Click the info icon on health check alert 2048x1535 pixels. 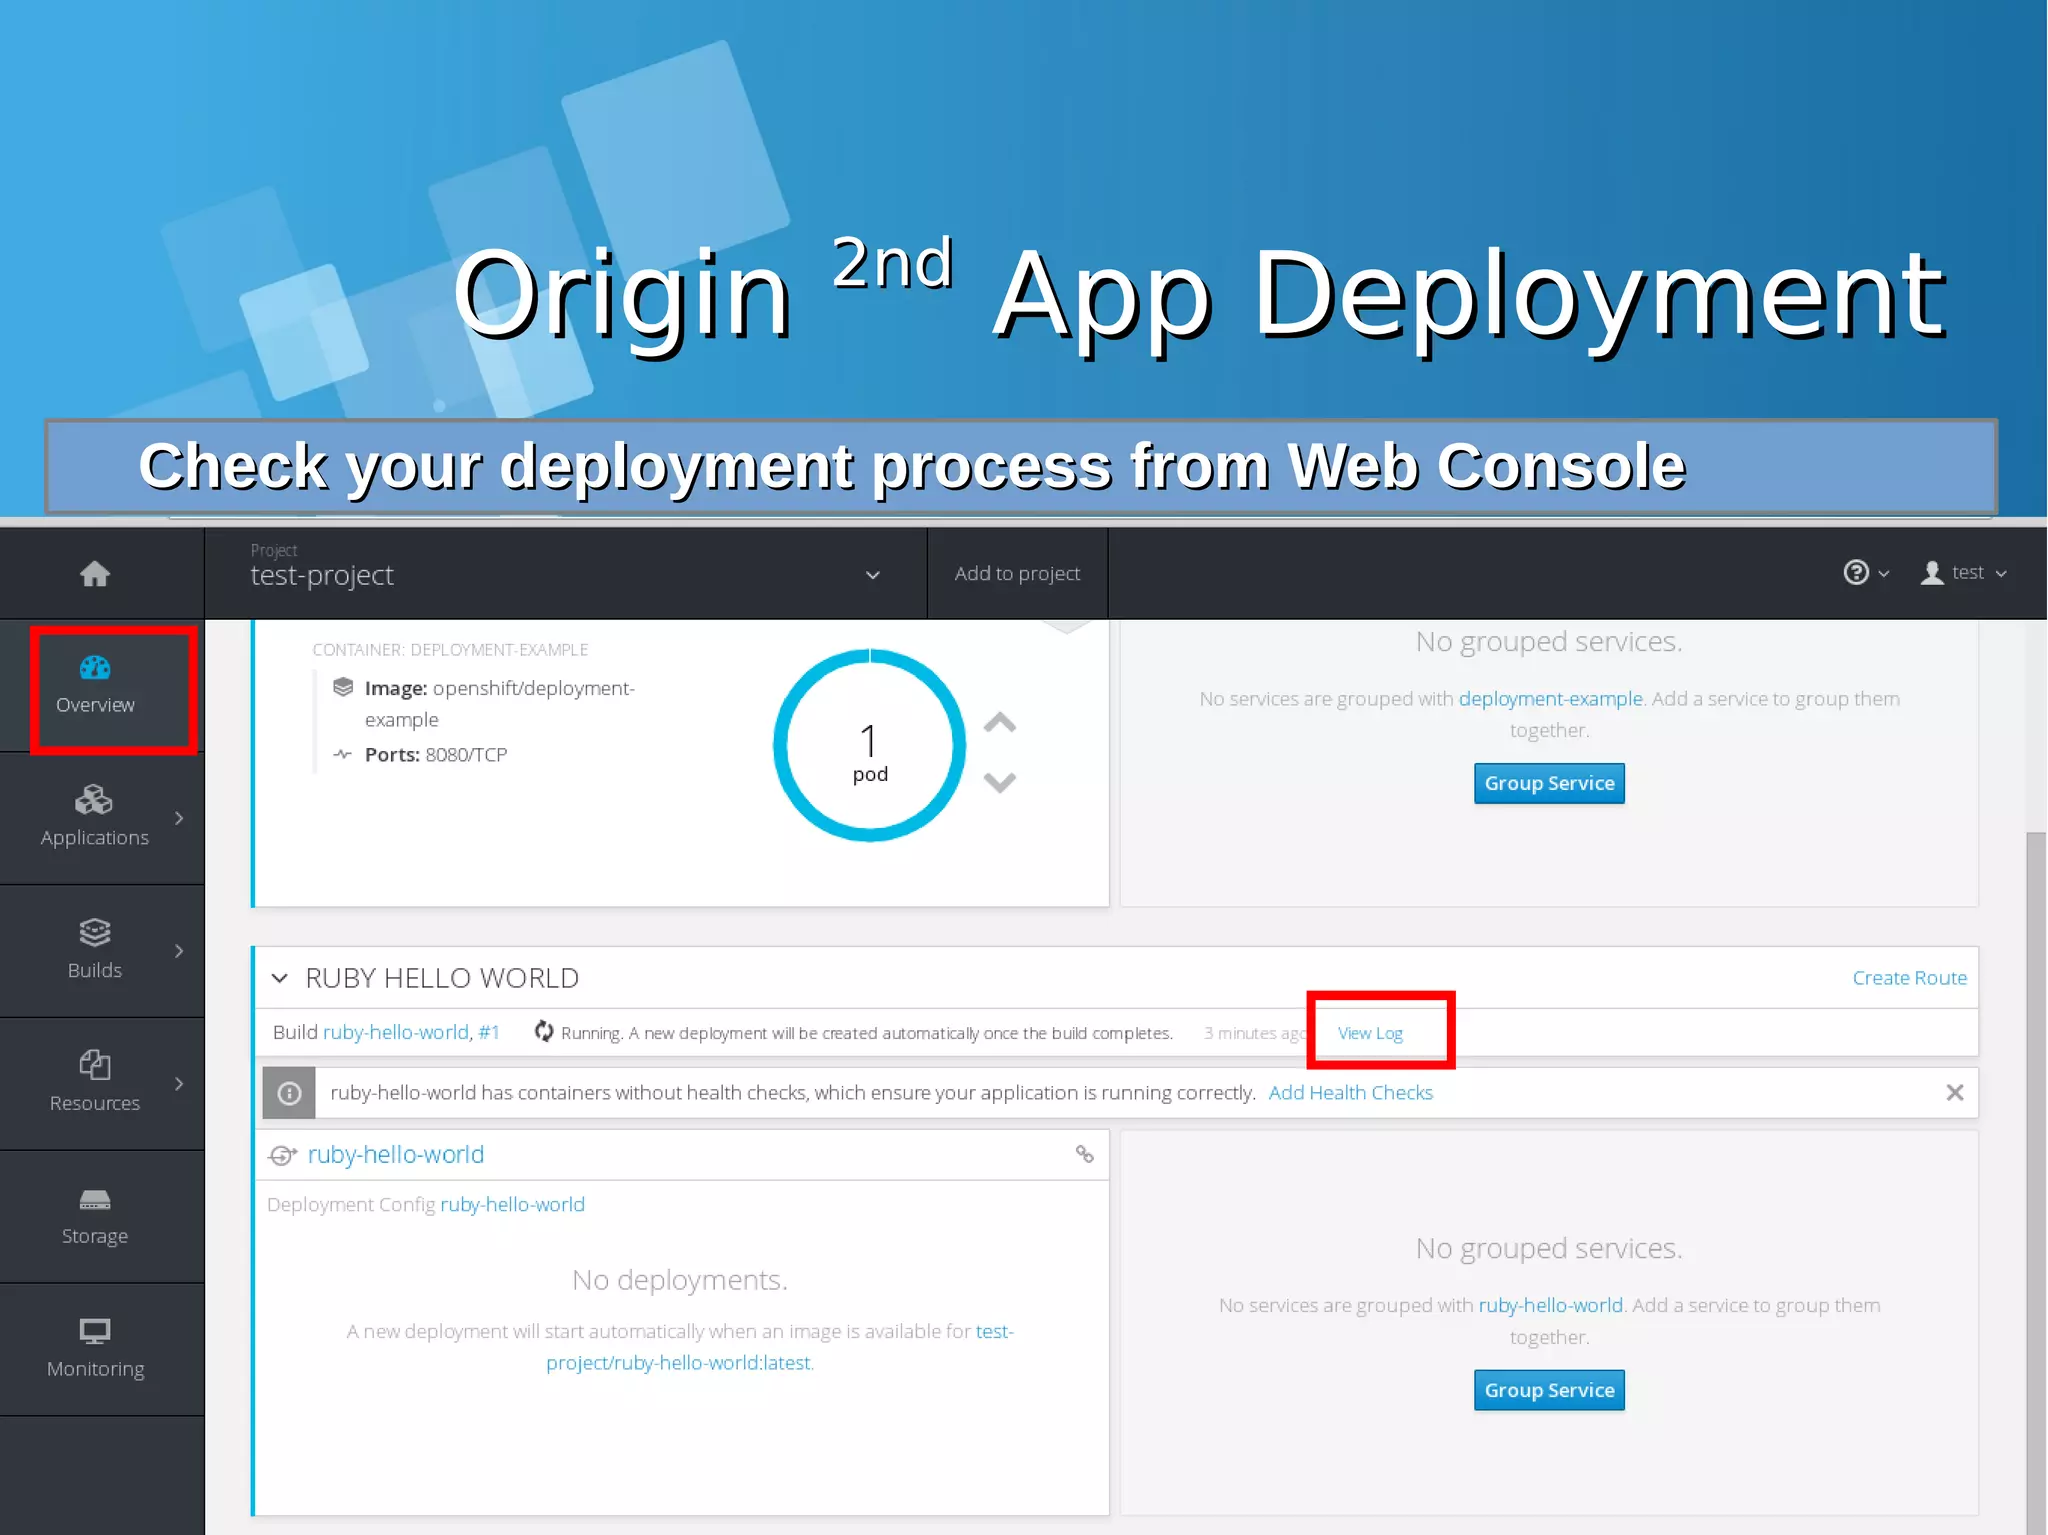pos(289,1093)
